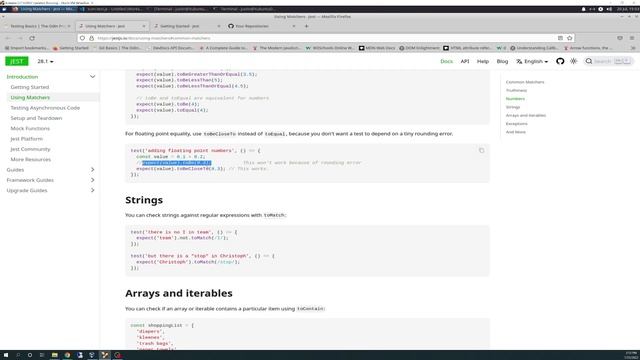Go back in Firefox history

pos(8,38)
